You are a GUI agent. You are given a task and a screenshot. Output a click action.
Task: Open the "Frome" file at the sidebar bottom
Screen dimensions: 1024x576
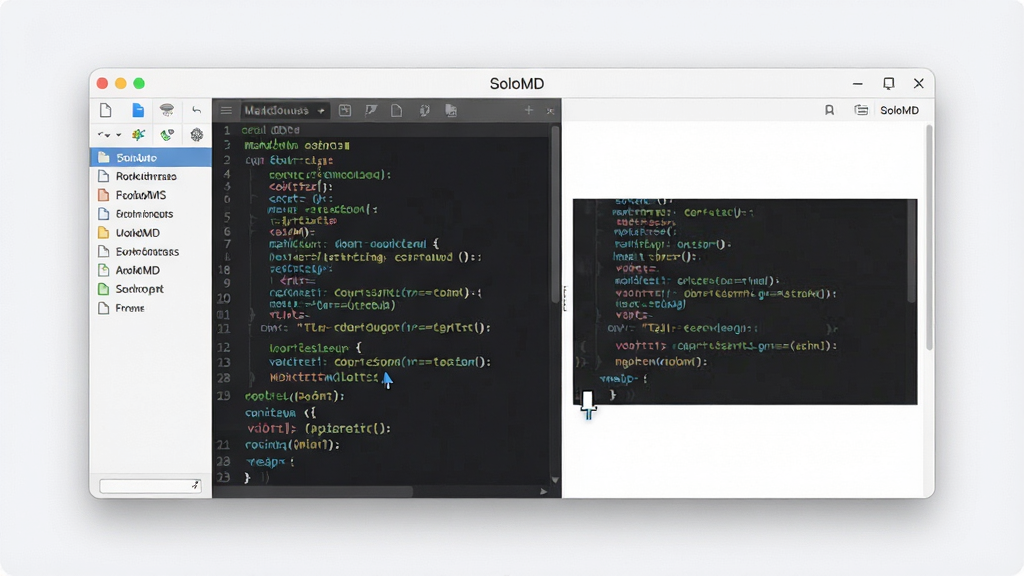pos(151,308)
